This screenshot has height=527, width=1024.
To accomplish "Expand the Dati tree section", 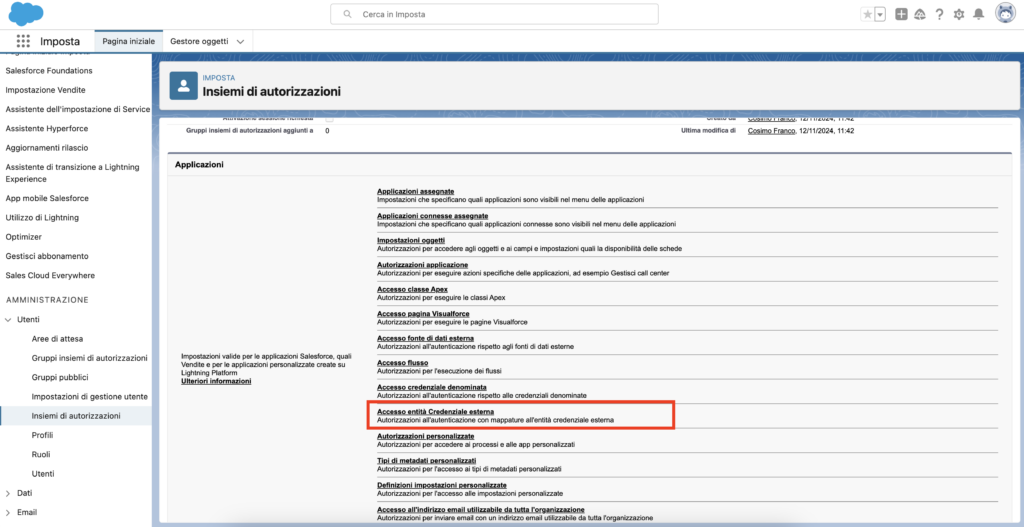I will [10, 493].
